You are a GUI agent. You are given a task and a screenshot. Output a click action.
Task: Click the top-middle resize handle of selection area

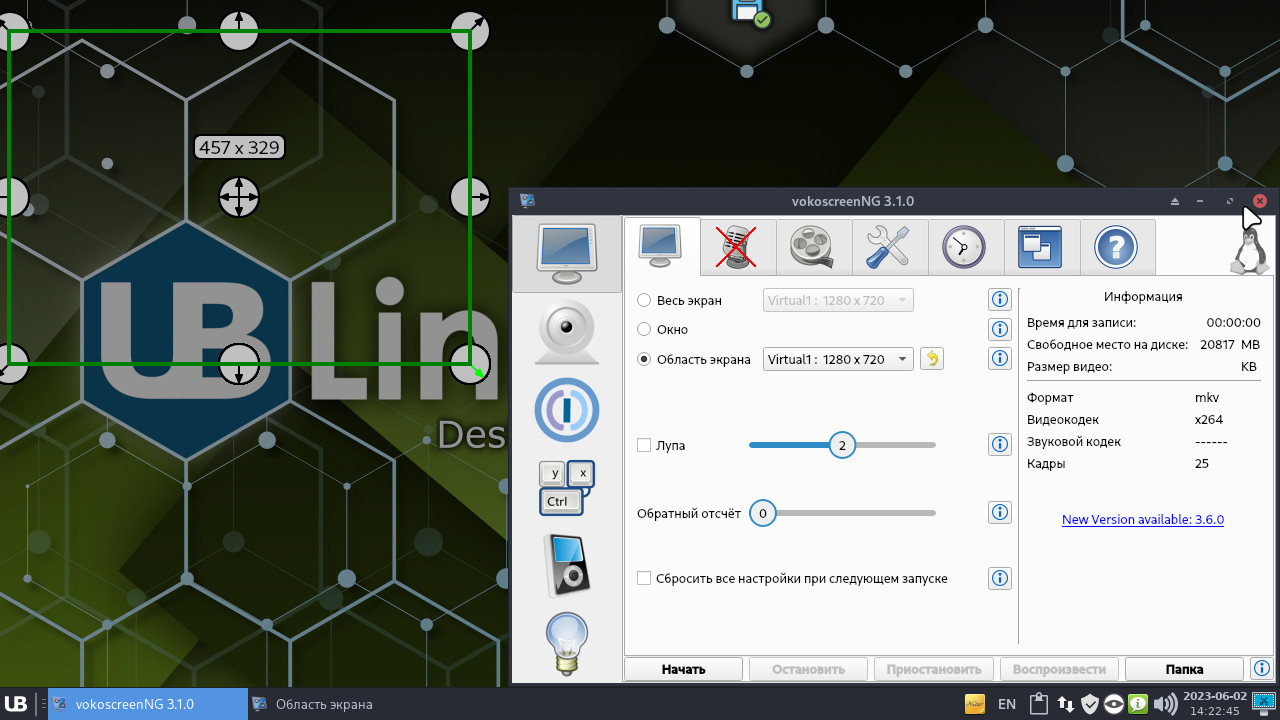239,29
